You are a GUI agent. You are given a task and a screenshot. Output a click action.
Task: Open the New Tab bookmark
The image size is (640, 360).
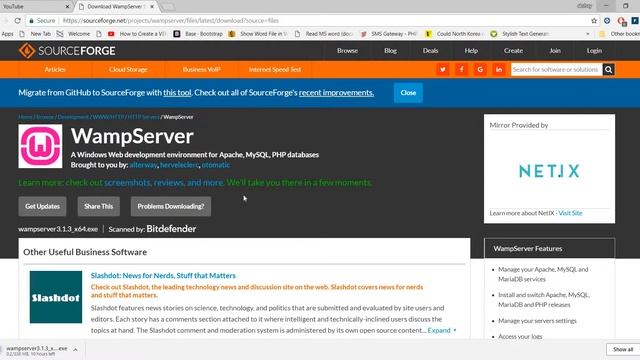(x=36, y=34)
